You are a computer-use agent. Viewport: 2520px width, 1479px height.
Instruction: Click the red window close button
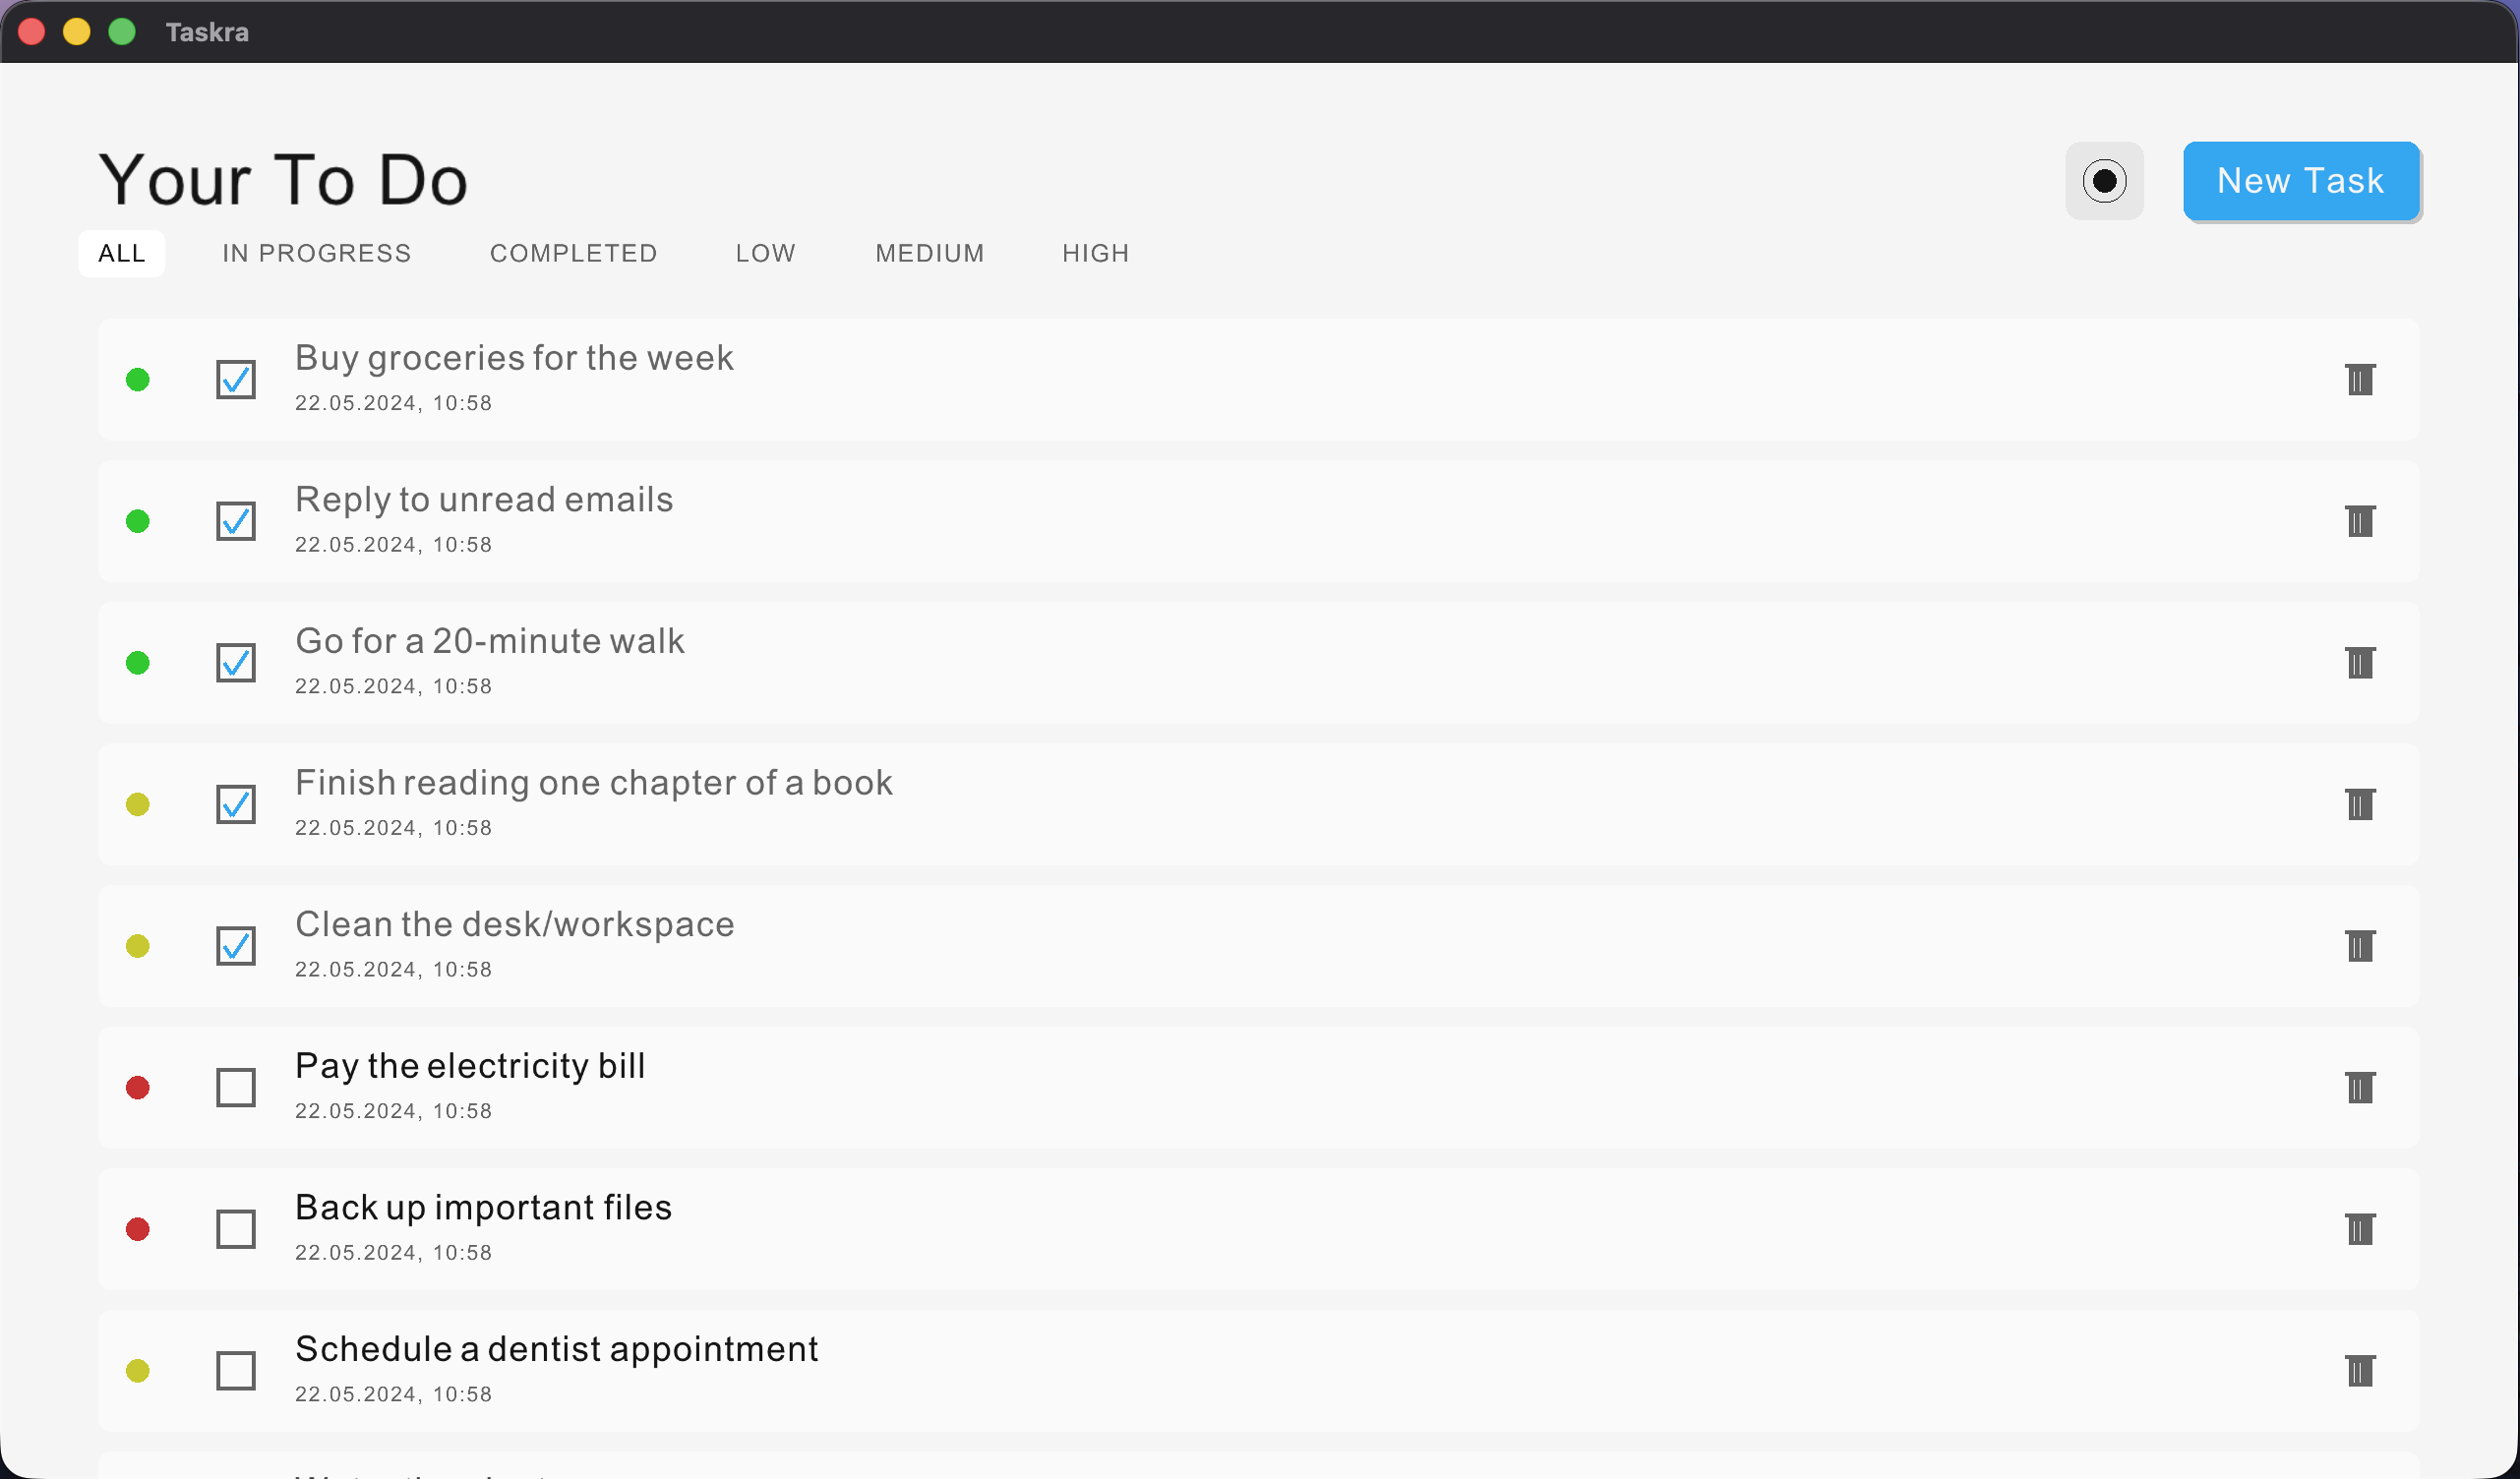pos(32,32)
